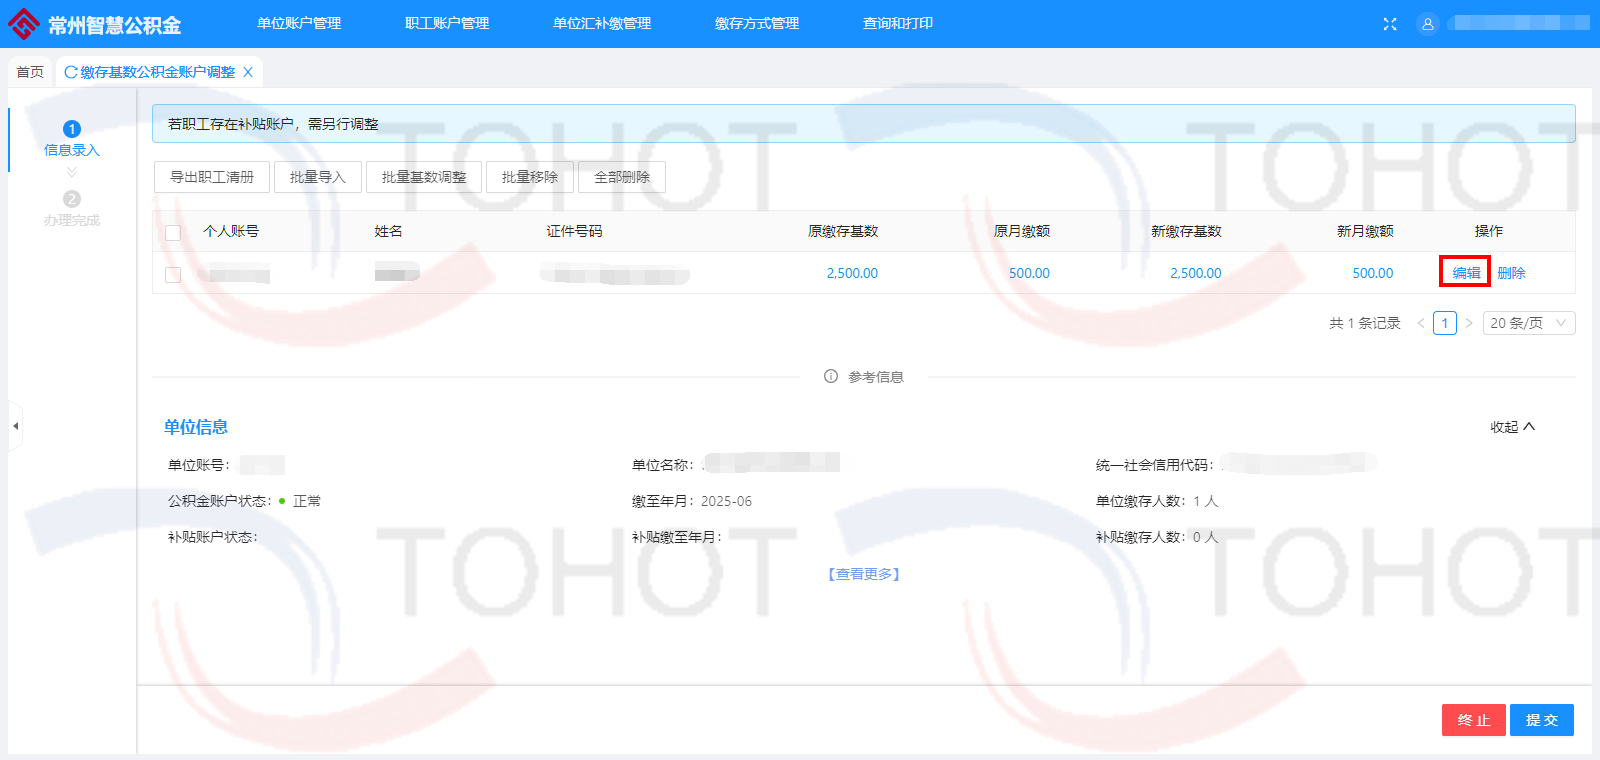Image resolution: width=1600 pixels, height=760 pixels.
Task: Collapse 单位信息 section using 收起
Action: point(1512,427)
